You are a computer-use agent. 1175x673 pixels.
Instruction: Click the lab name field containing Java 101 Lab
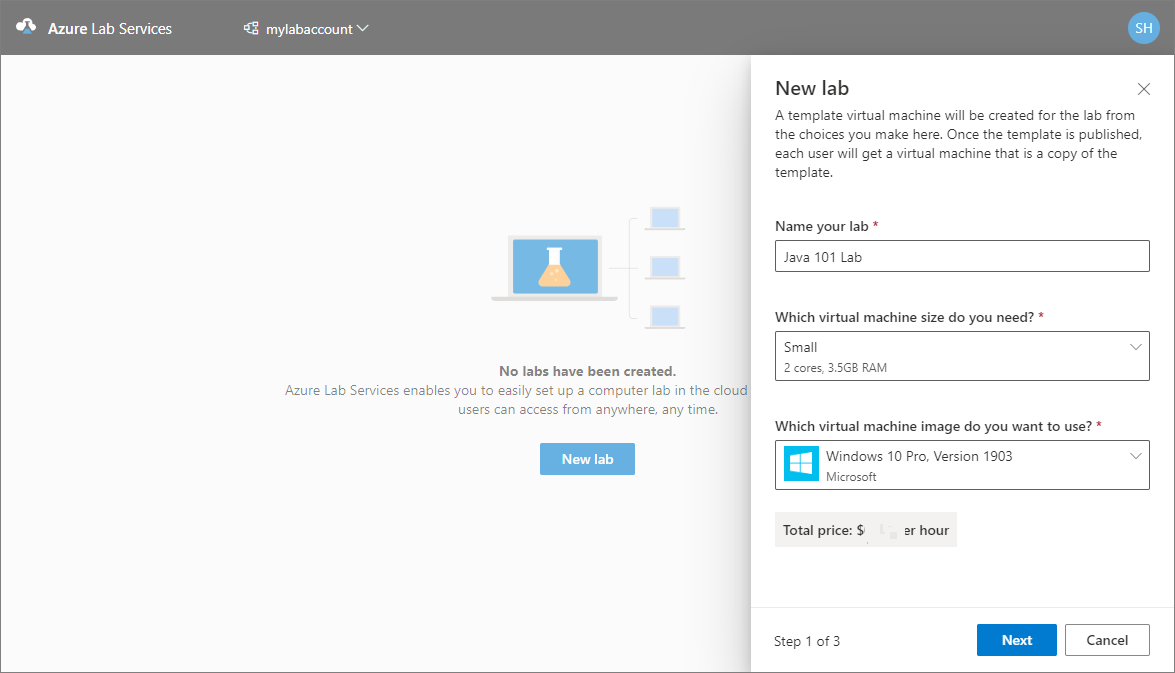[x=962, y=256]
